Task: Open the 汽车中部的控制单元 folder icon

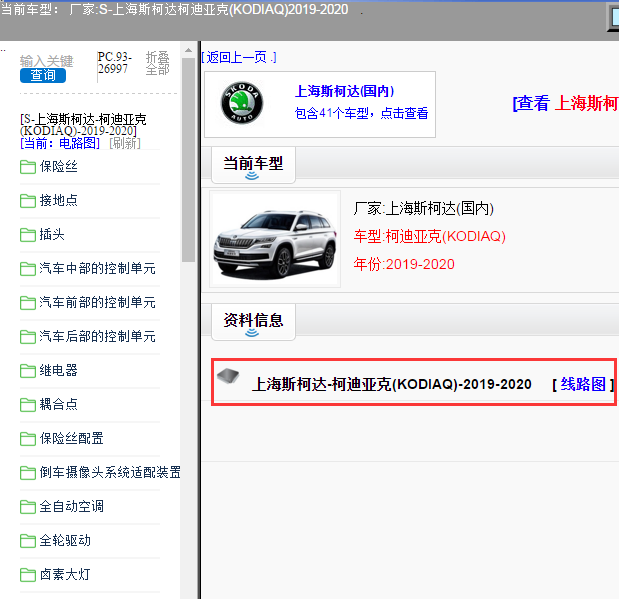Action: click(28, 269)
